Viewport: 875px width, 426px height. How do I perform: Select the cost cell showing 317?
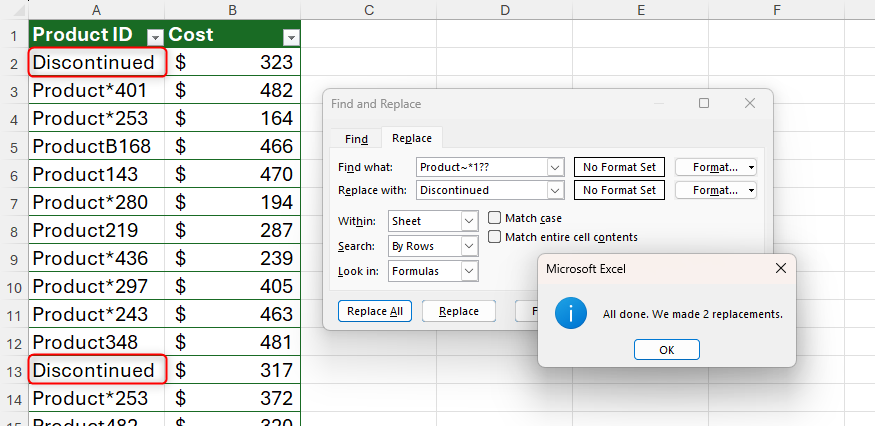click(x=233, y=370)
